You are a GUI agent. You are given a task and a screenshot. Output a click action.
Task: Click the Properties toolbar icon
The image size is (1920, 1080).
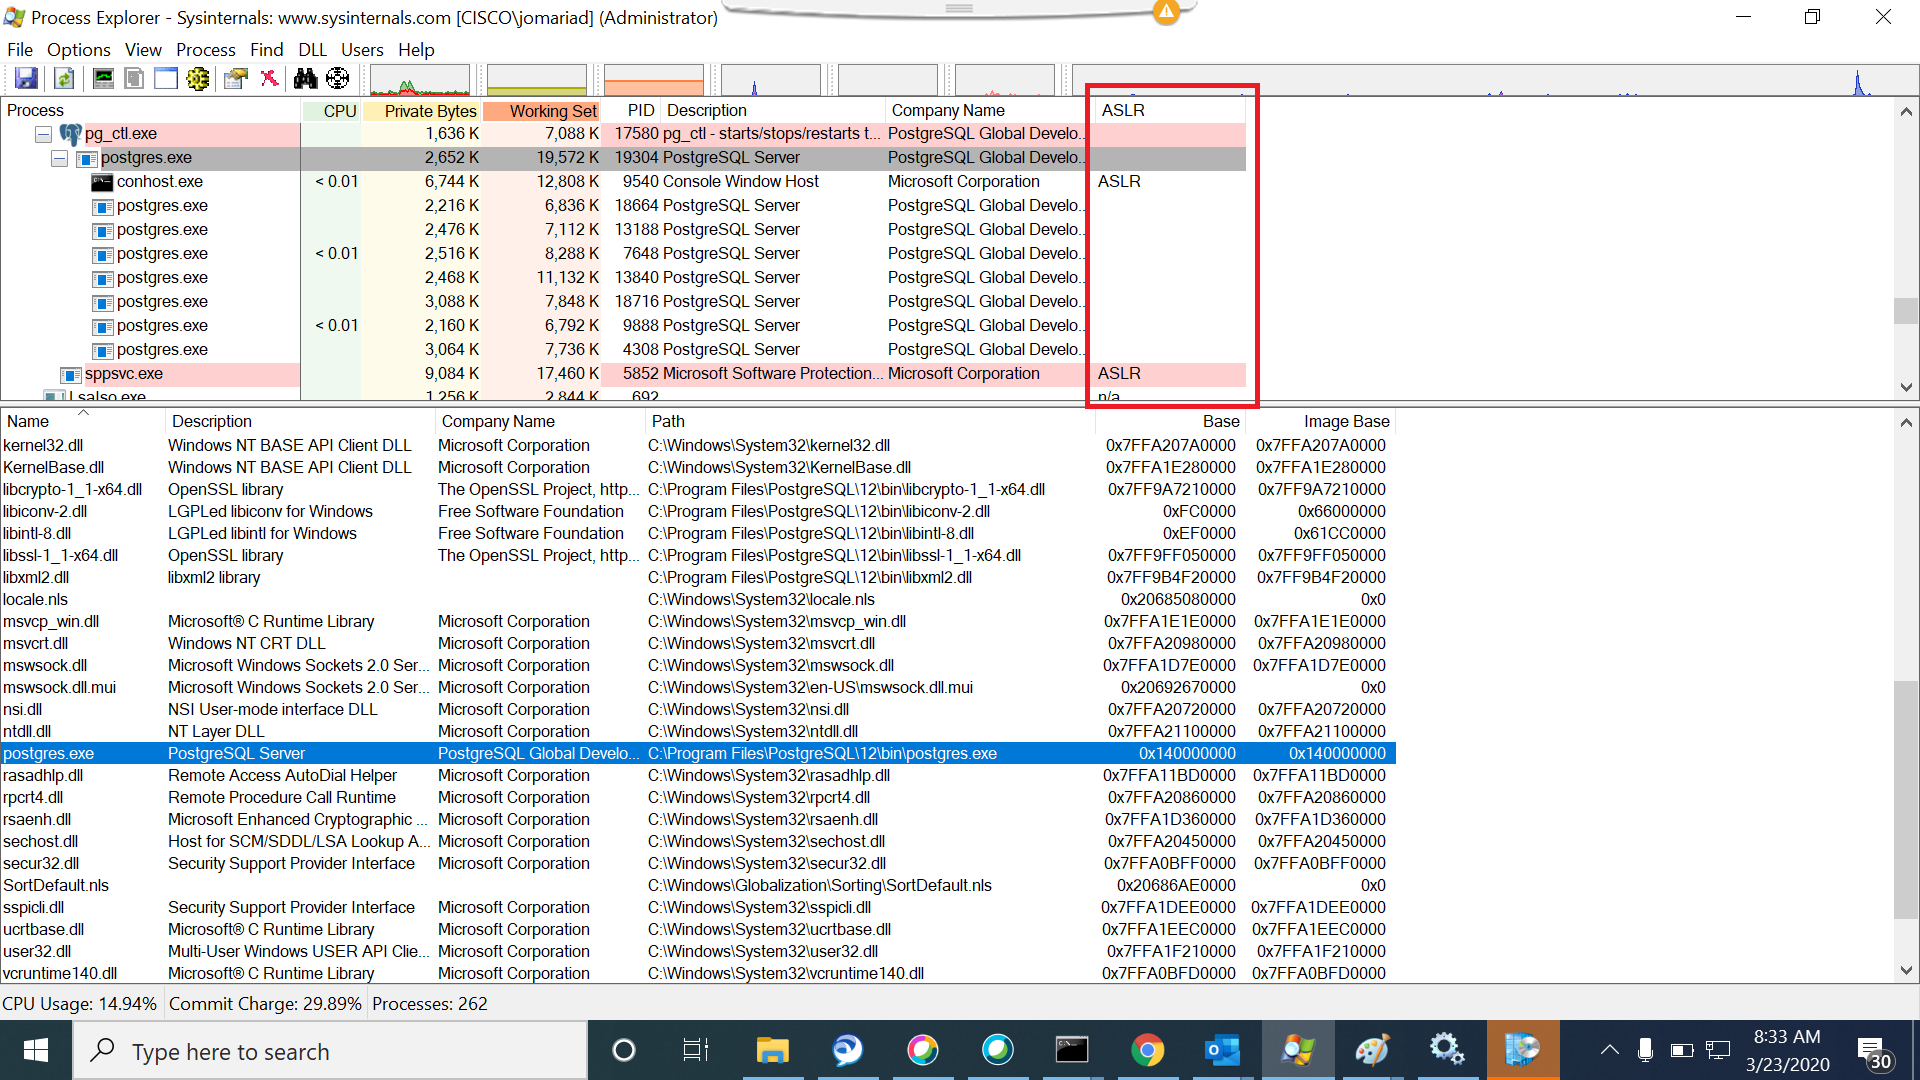(236, 78)
